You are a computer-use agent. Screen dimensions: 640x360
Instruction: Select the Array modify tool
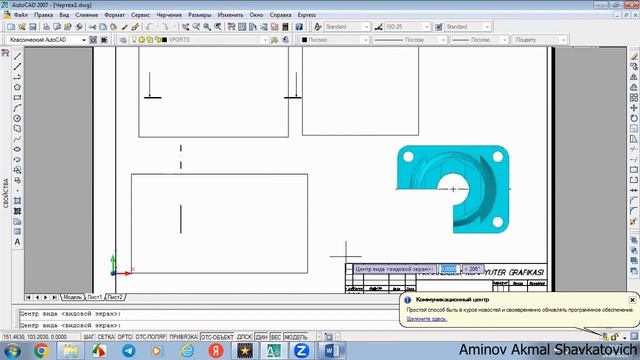pos(633,98)
